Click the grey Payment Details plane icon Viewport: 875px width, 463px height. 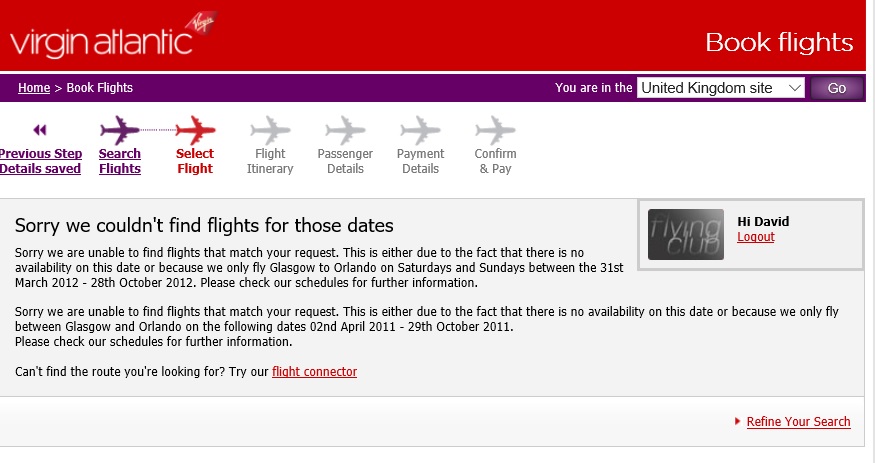(420, 130)
